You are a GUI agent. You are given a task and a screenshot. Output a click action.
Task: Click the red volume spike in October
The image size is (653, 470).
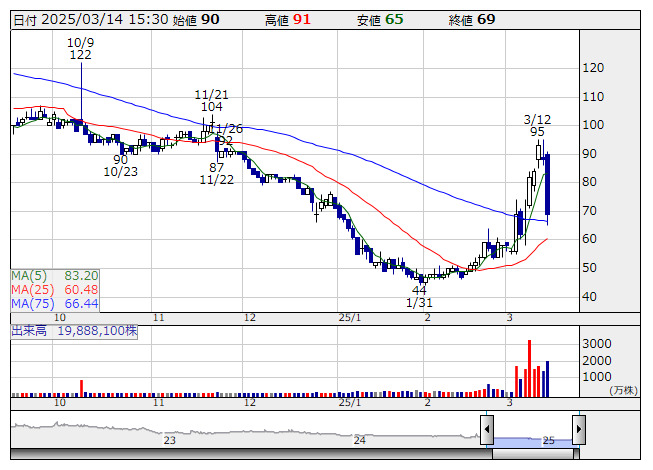point(82,388)
